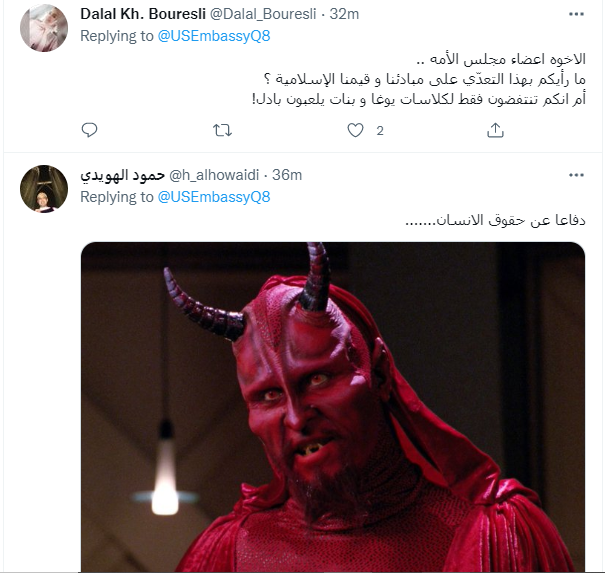605x573 pixels.
Task: Click the @Dalal_Bouresli handle
Action: tap(263, 14)
